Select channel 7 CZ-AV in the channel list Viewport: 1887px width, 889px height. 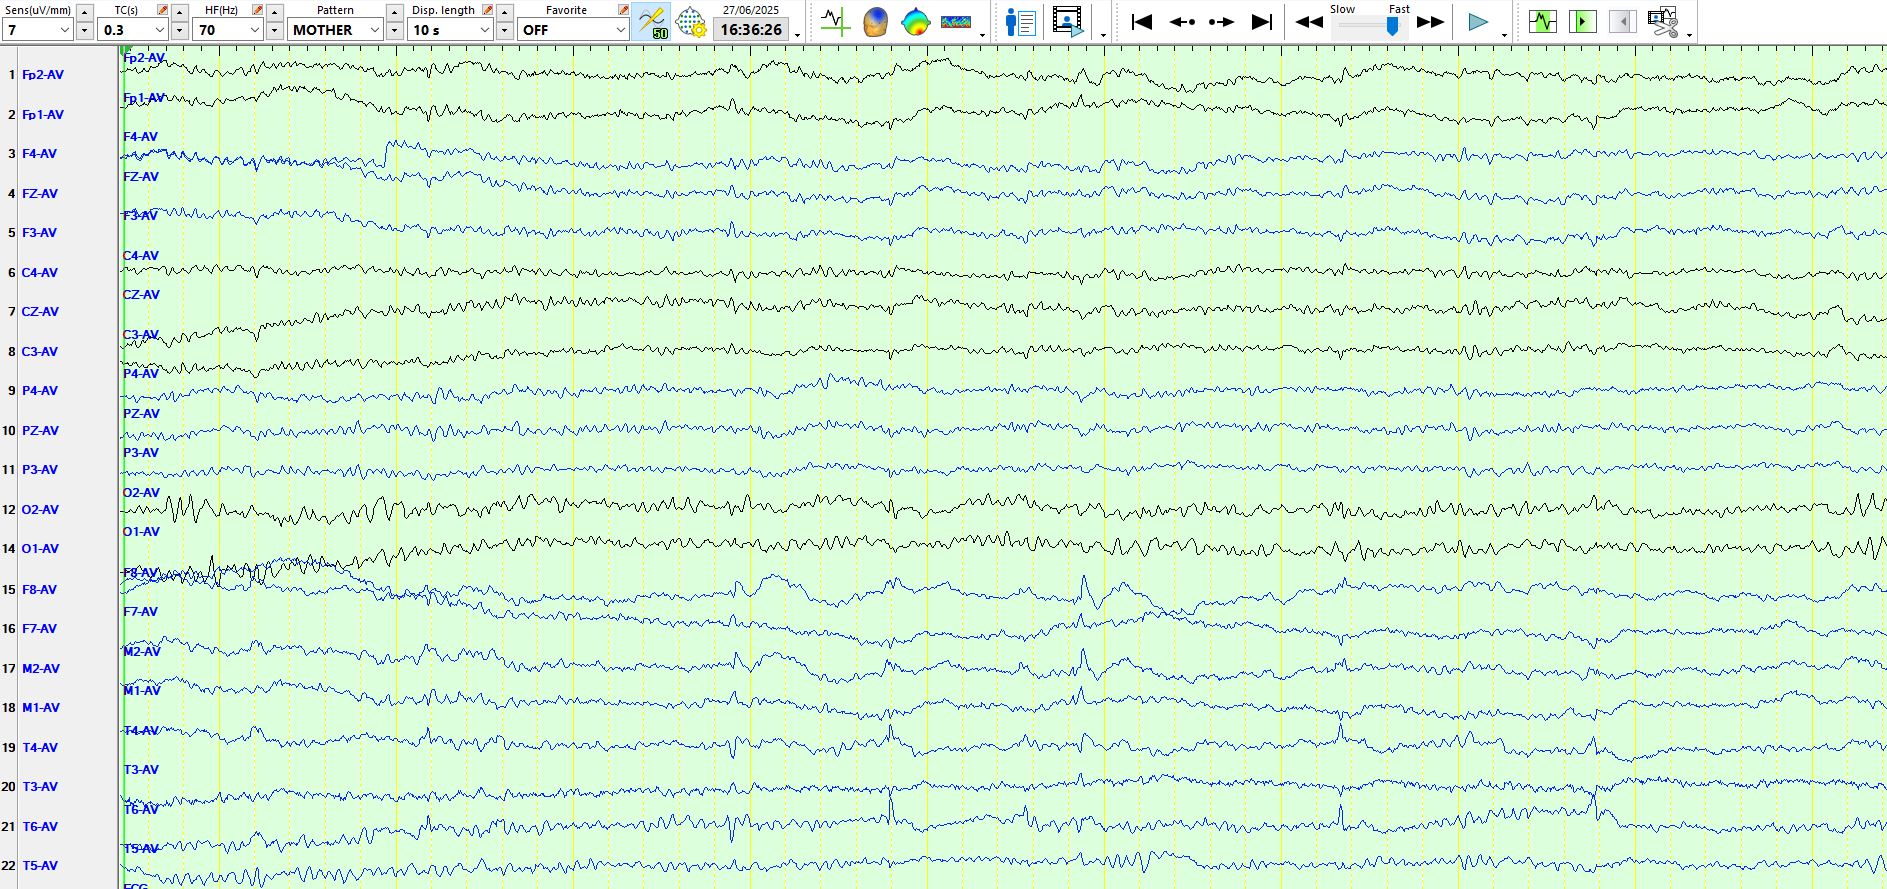pyautogui.click(x=40, y=312)
